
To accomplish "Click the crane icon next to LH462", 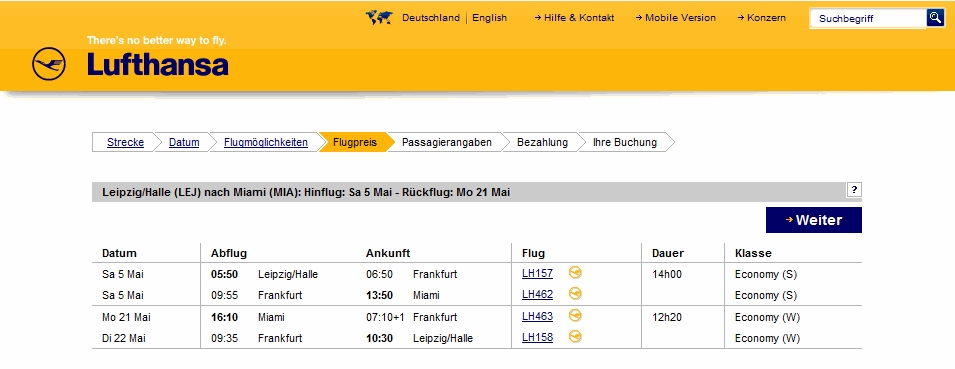I will pyautogui.click(x=575, y=294).
